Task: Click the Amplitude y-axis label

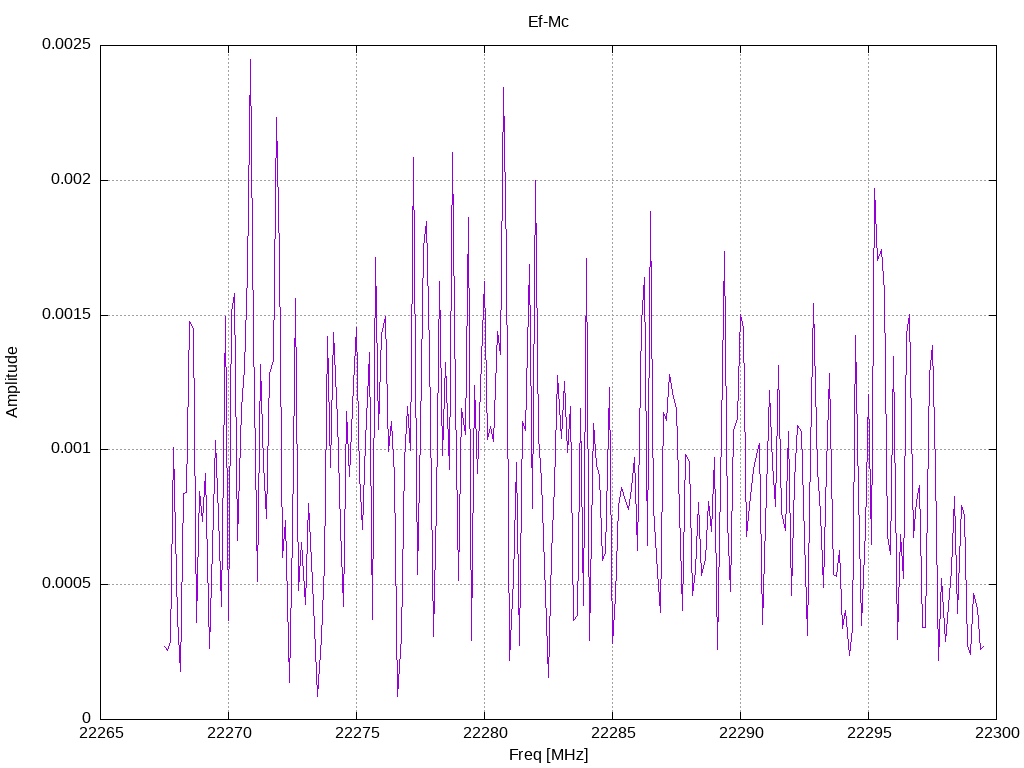Action: tap(12, 382)
